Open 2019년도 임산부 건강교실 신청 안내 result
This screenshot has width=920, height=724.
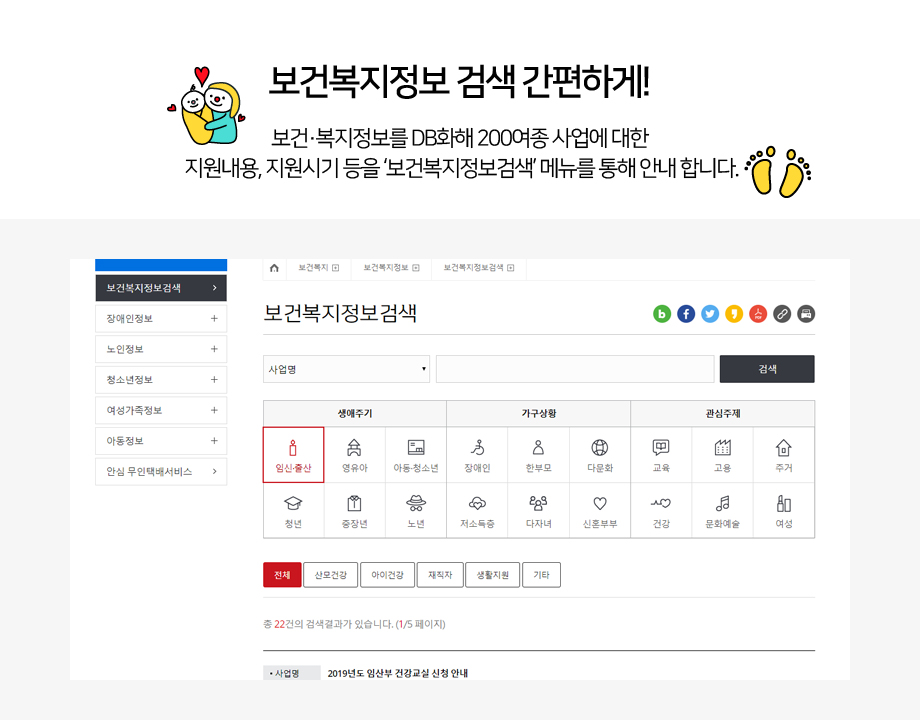(397, 673)
